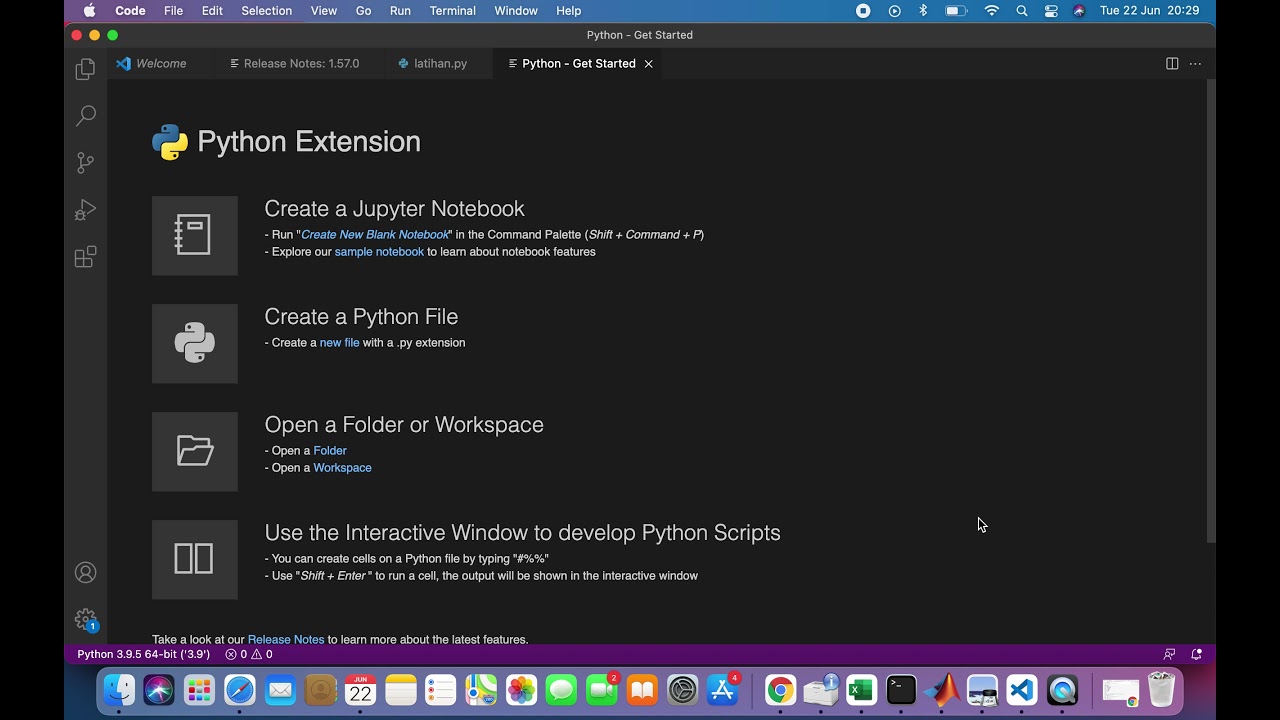
Task: Open MATLAB from the Dock
Action: (x=942, y=690)
